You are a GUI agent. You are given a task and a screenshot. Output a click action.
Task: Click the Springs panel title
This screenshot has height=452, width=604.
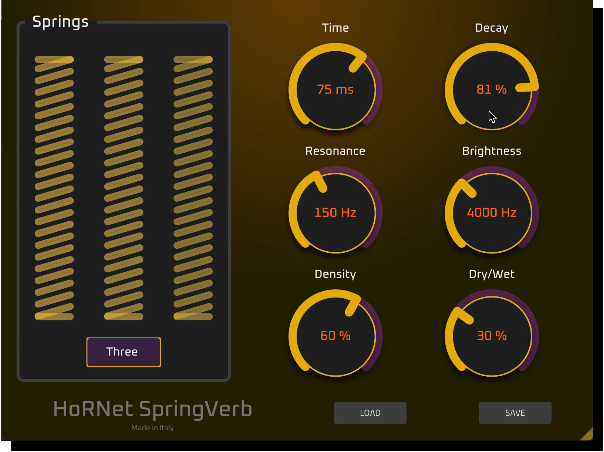(60, 22)
